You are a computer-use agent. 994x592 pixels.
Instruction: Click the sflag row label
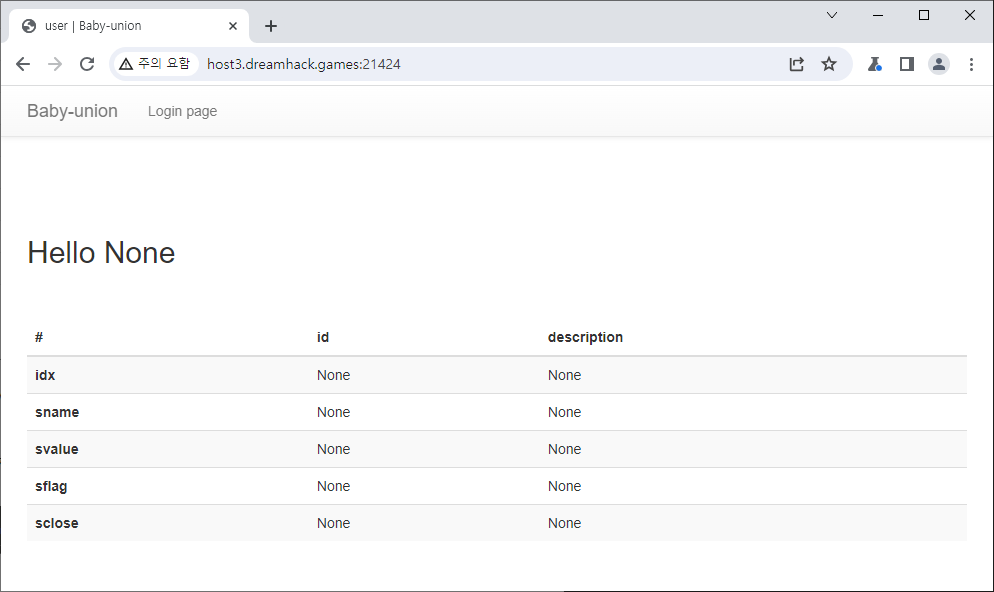[x=51, y=486]
